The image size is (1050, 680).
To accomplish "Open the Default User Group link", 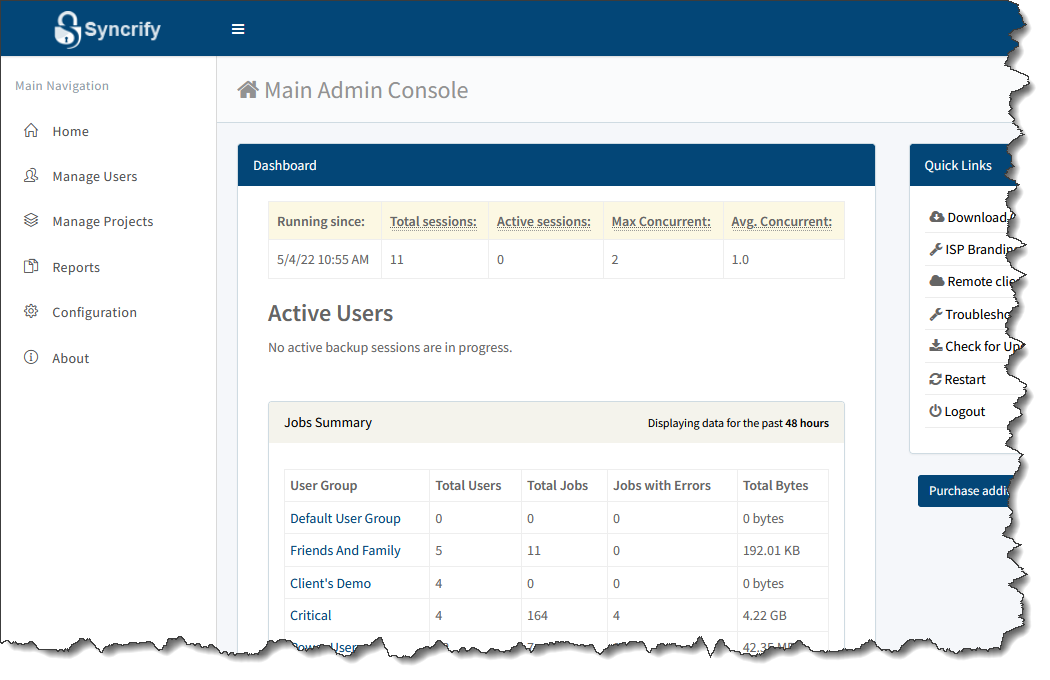I will [x=345, y=519].
